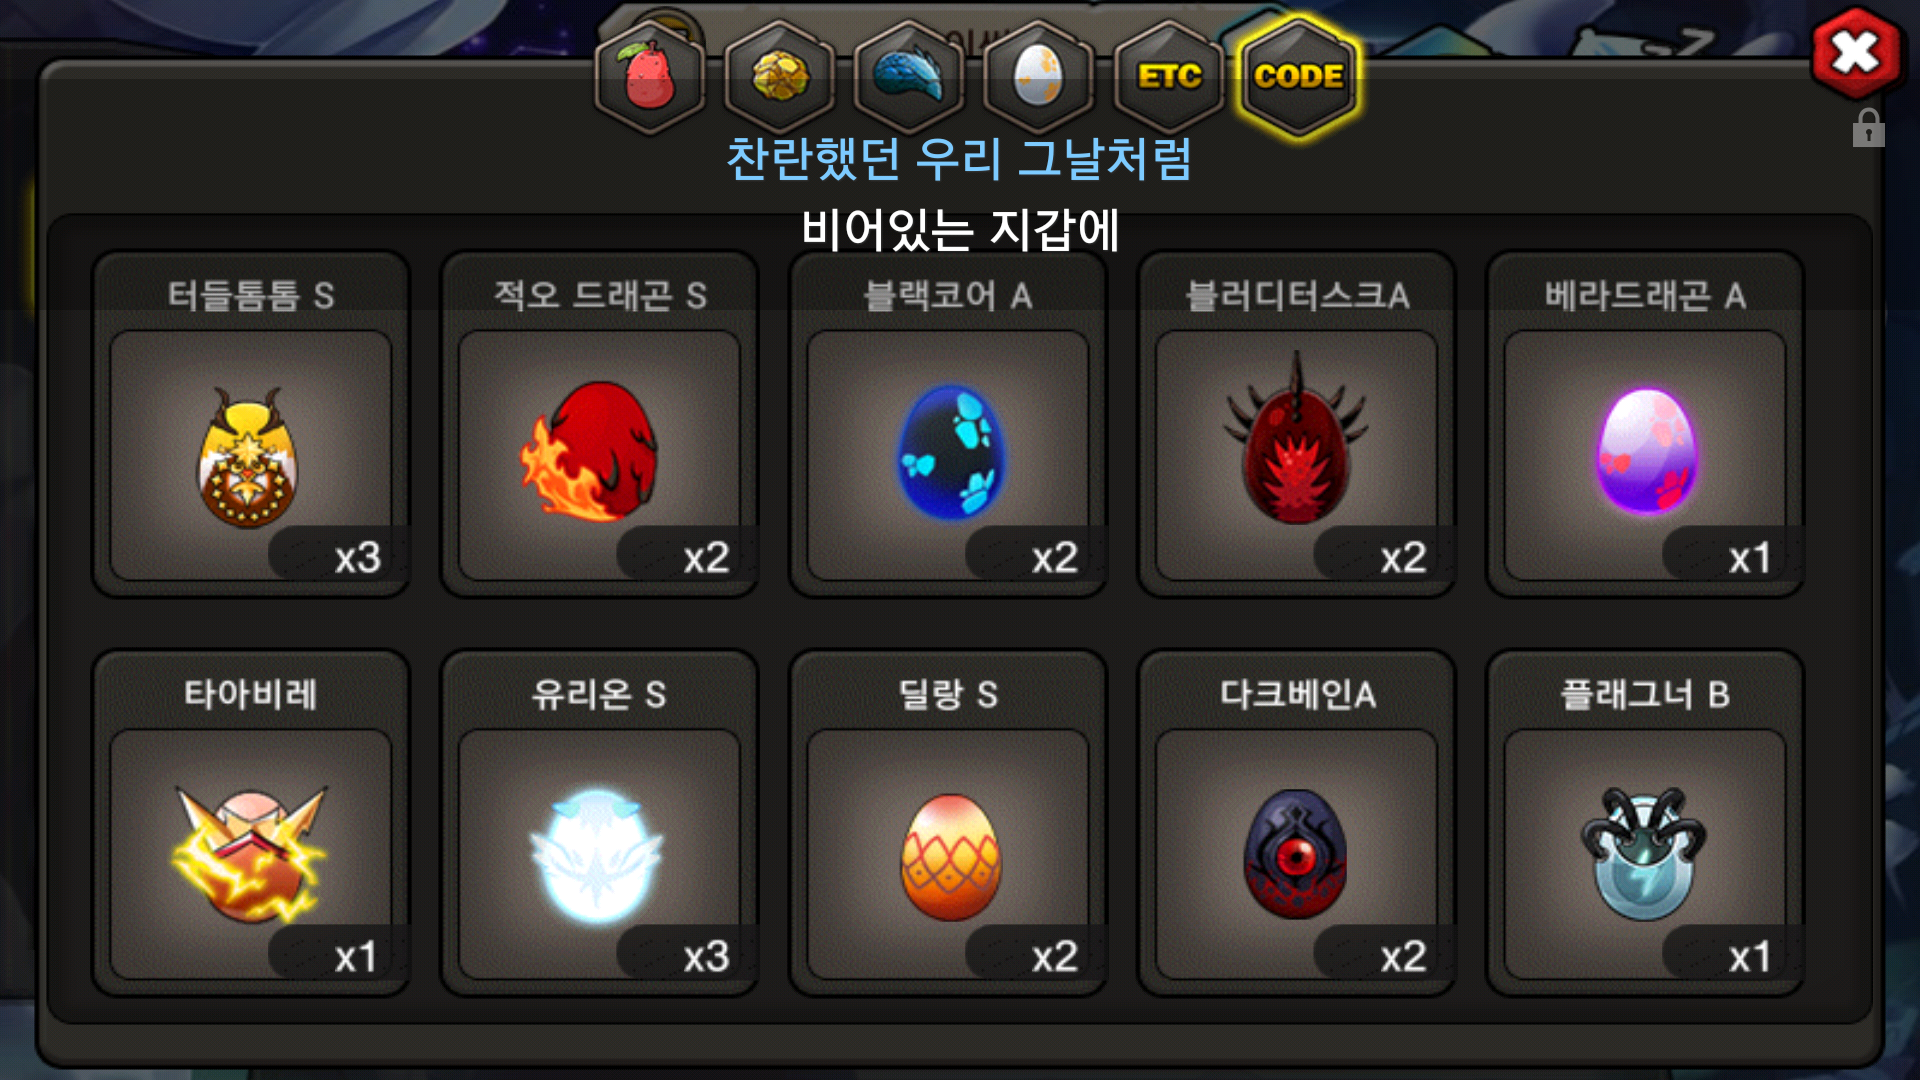Choose the glowing 유리온 S egg
This screenshot has height=1080, width=1920.
599,855
